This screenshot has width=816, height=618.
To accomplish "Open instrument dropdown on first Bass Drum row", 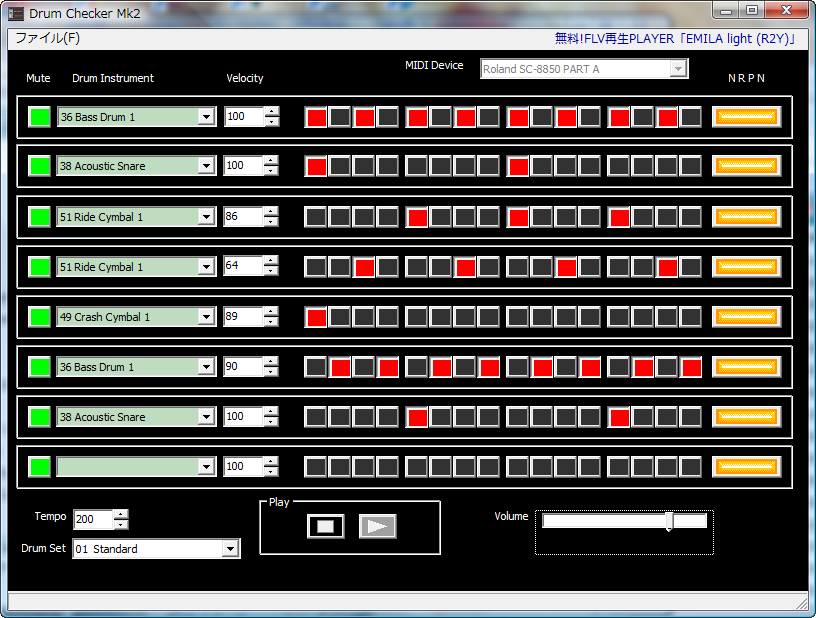I will tap(206, 117).
